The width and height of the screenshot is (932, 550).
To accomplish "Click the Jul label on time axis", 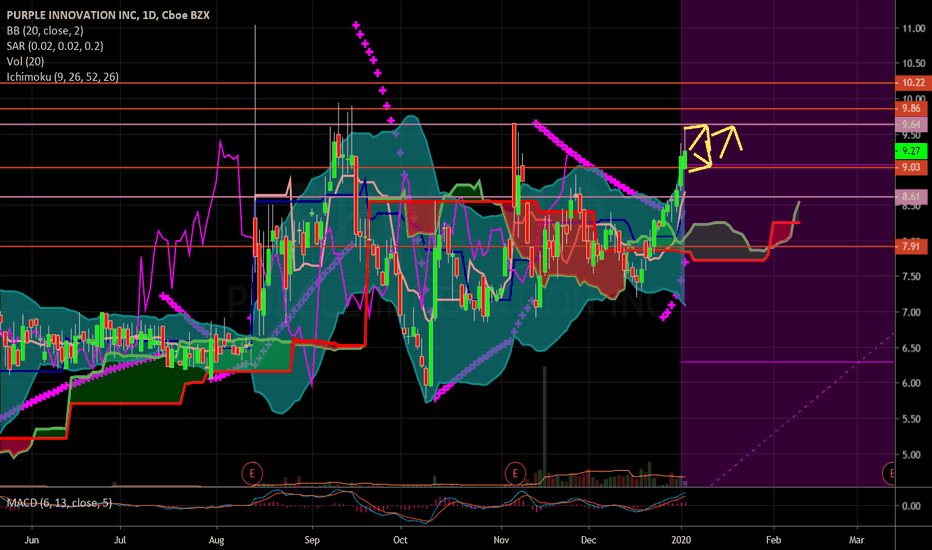I will coord(119,540).
